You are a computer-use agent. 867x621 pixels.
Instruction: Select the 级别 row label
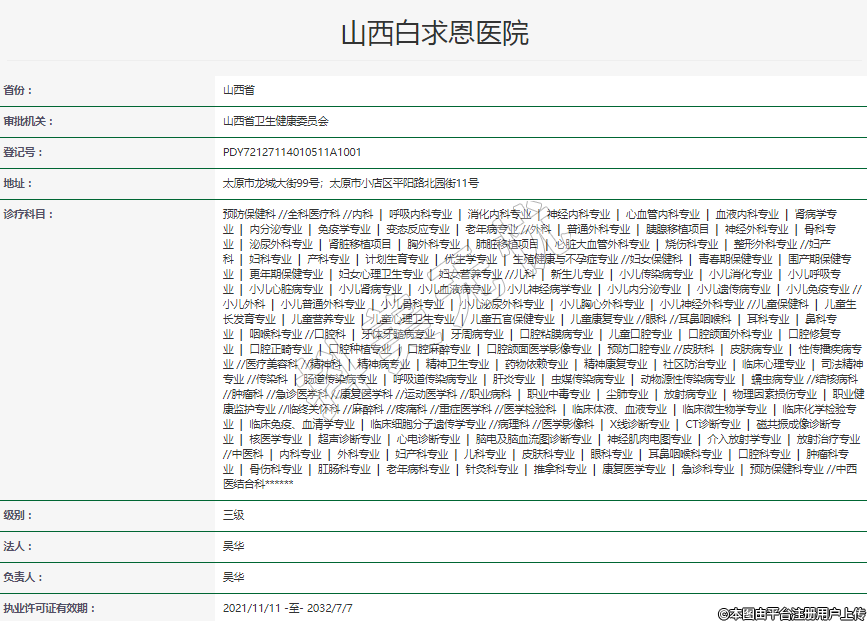pyautogui.click(x=19, y=515)
